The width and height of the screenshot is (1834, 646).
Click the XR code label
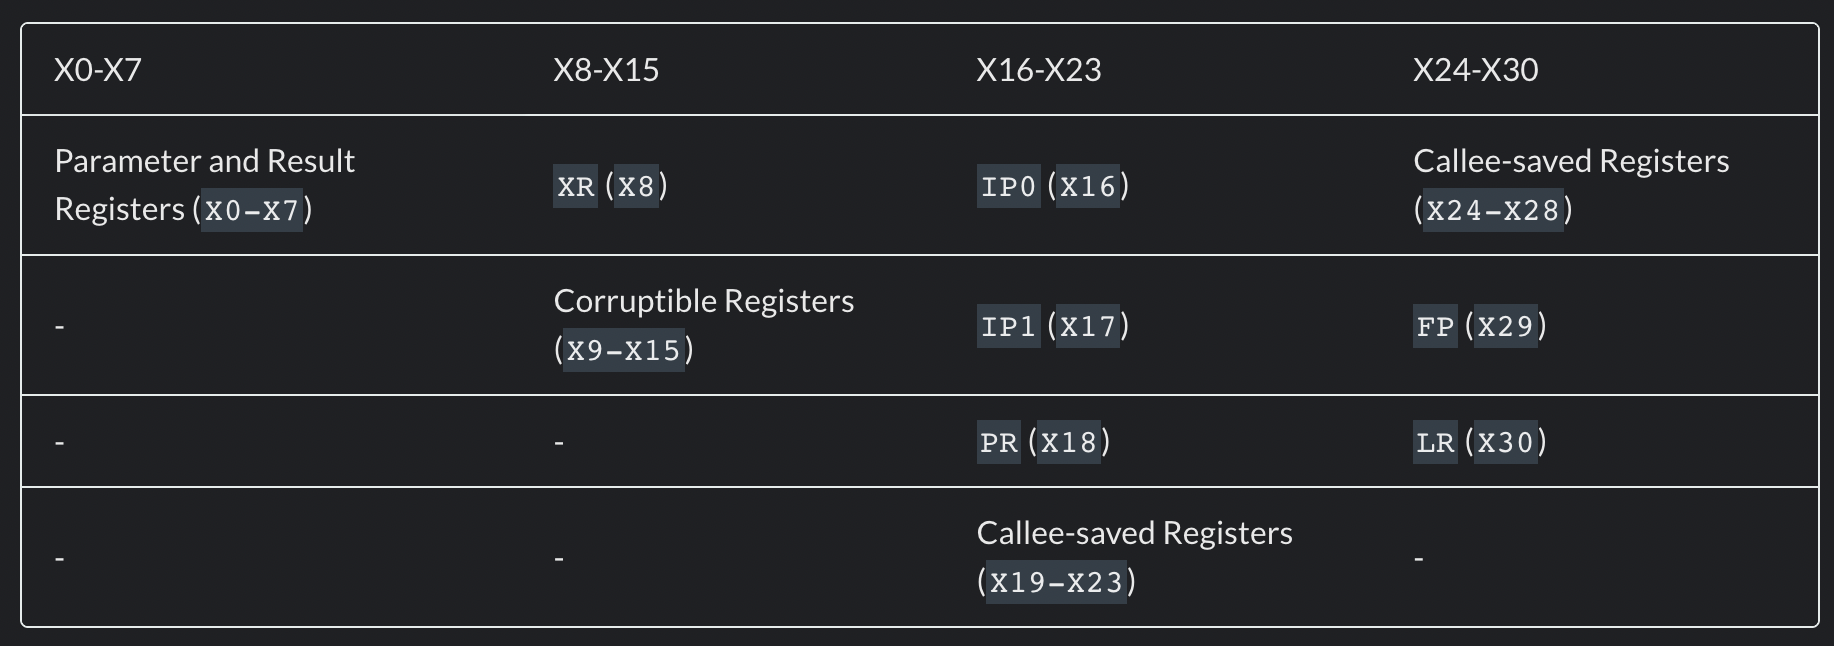click(575, 187)
